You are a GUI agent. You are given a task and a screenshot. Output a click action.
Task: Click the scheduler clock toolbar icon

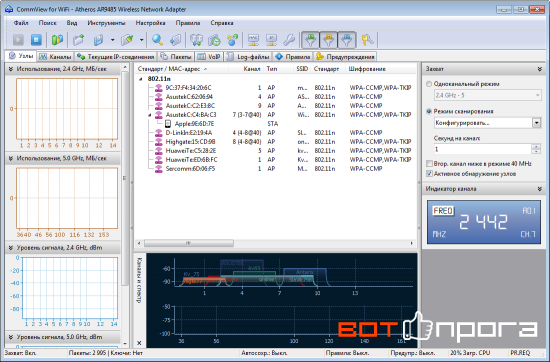[x=214, y=40]
